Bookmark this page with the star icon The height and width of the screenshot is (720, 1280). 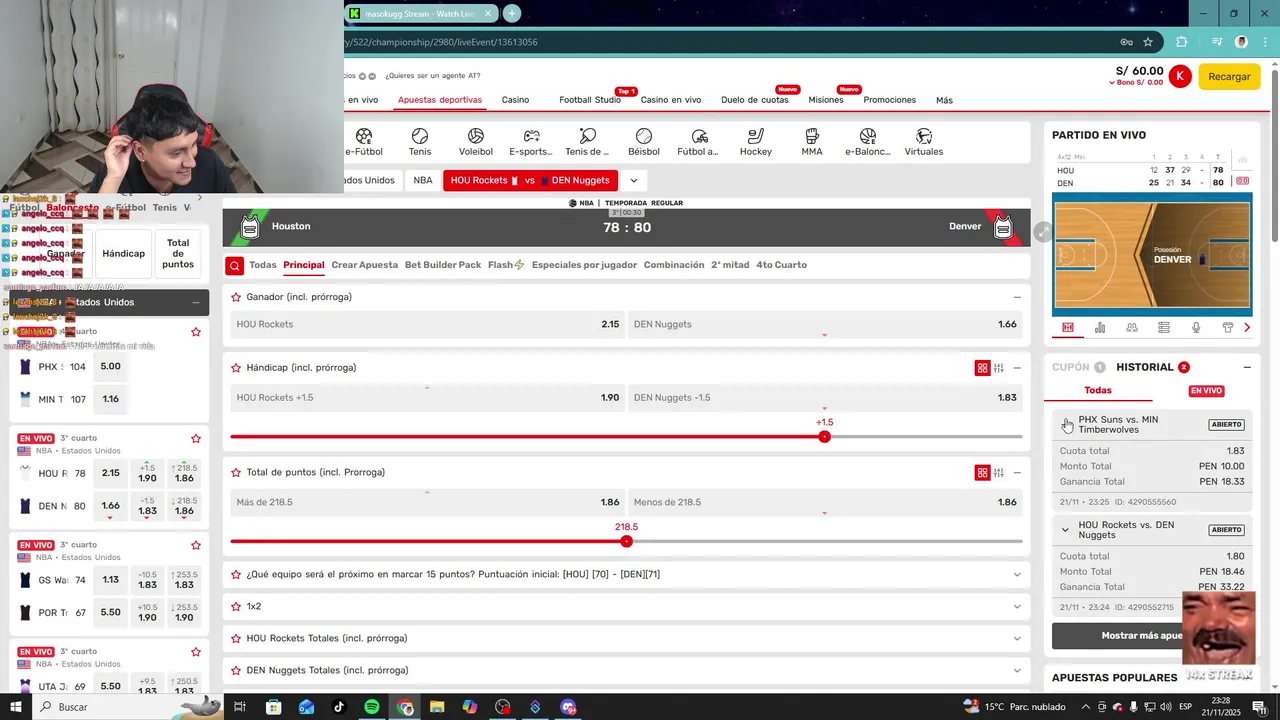coord(1148,42)
